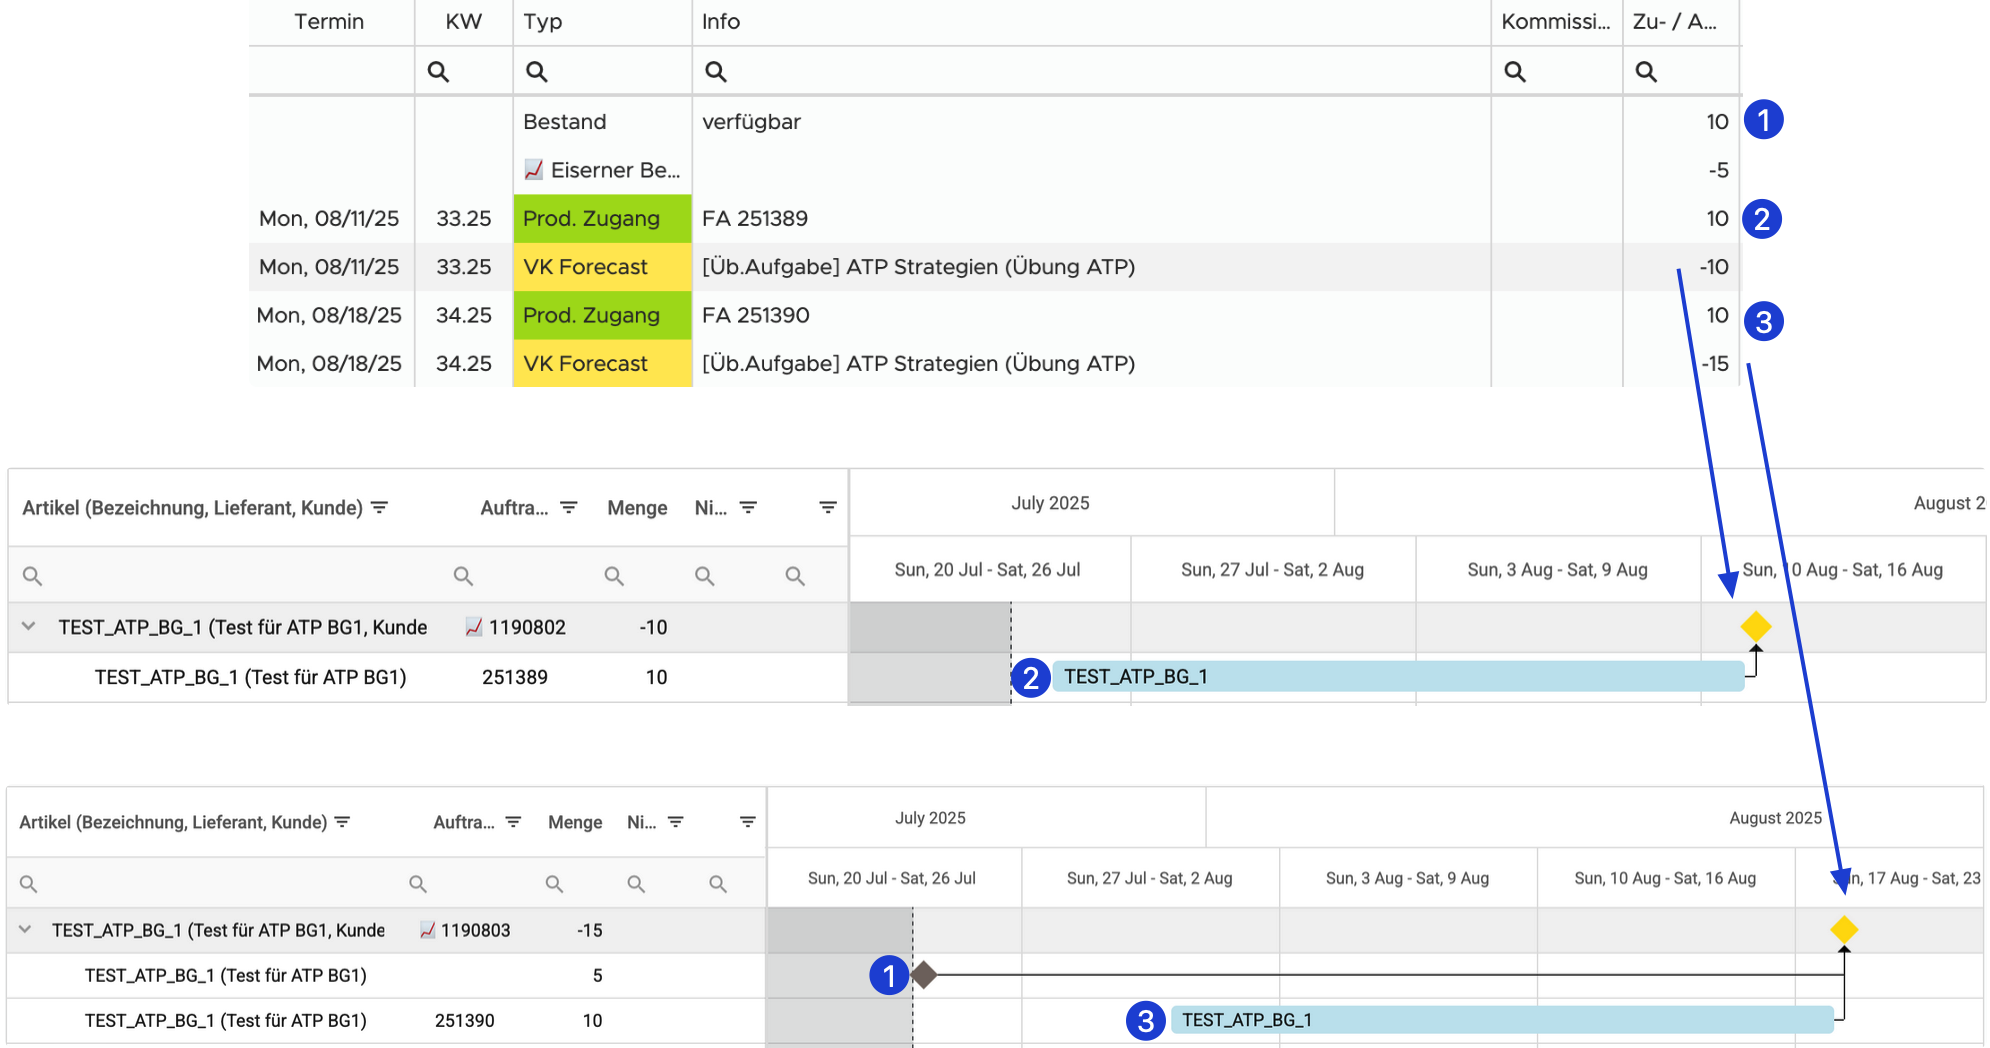Click the search icon under KW column
This screenshot has height=1048, width=1990.
438,72
